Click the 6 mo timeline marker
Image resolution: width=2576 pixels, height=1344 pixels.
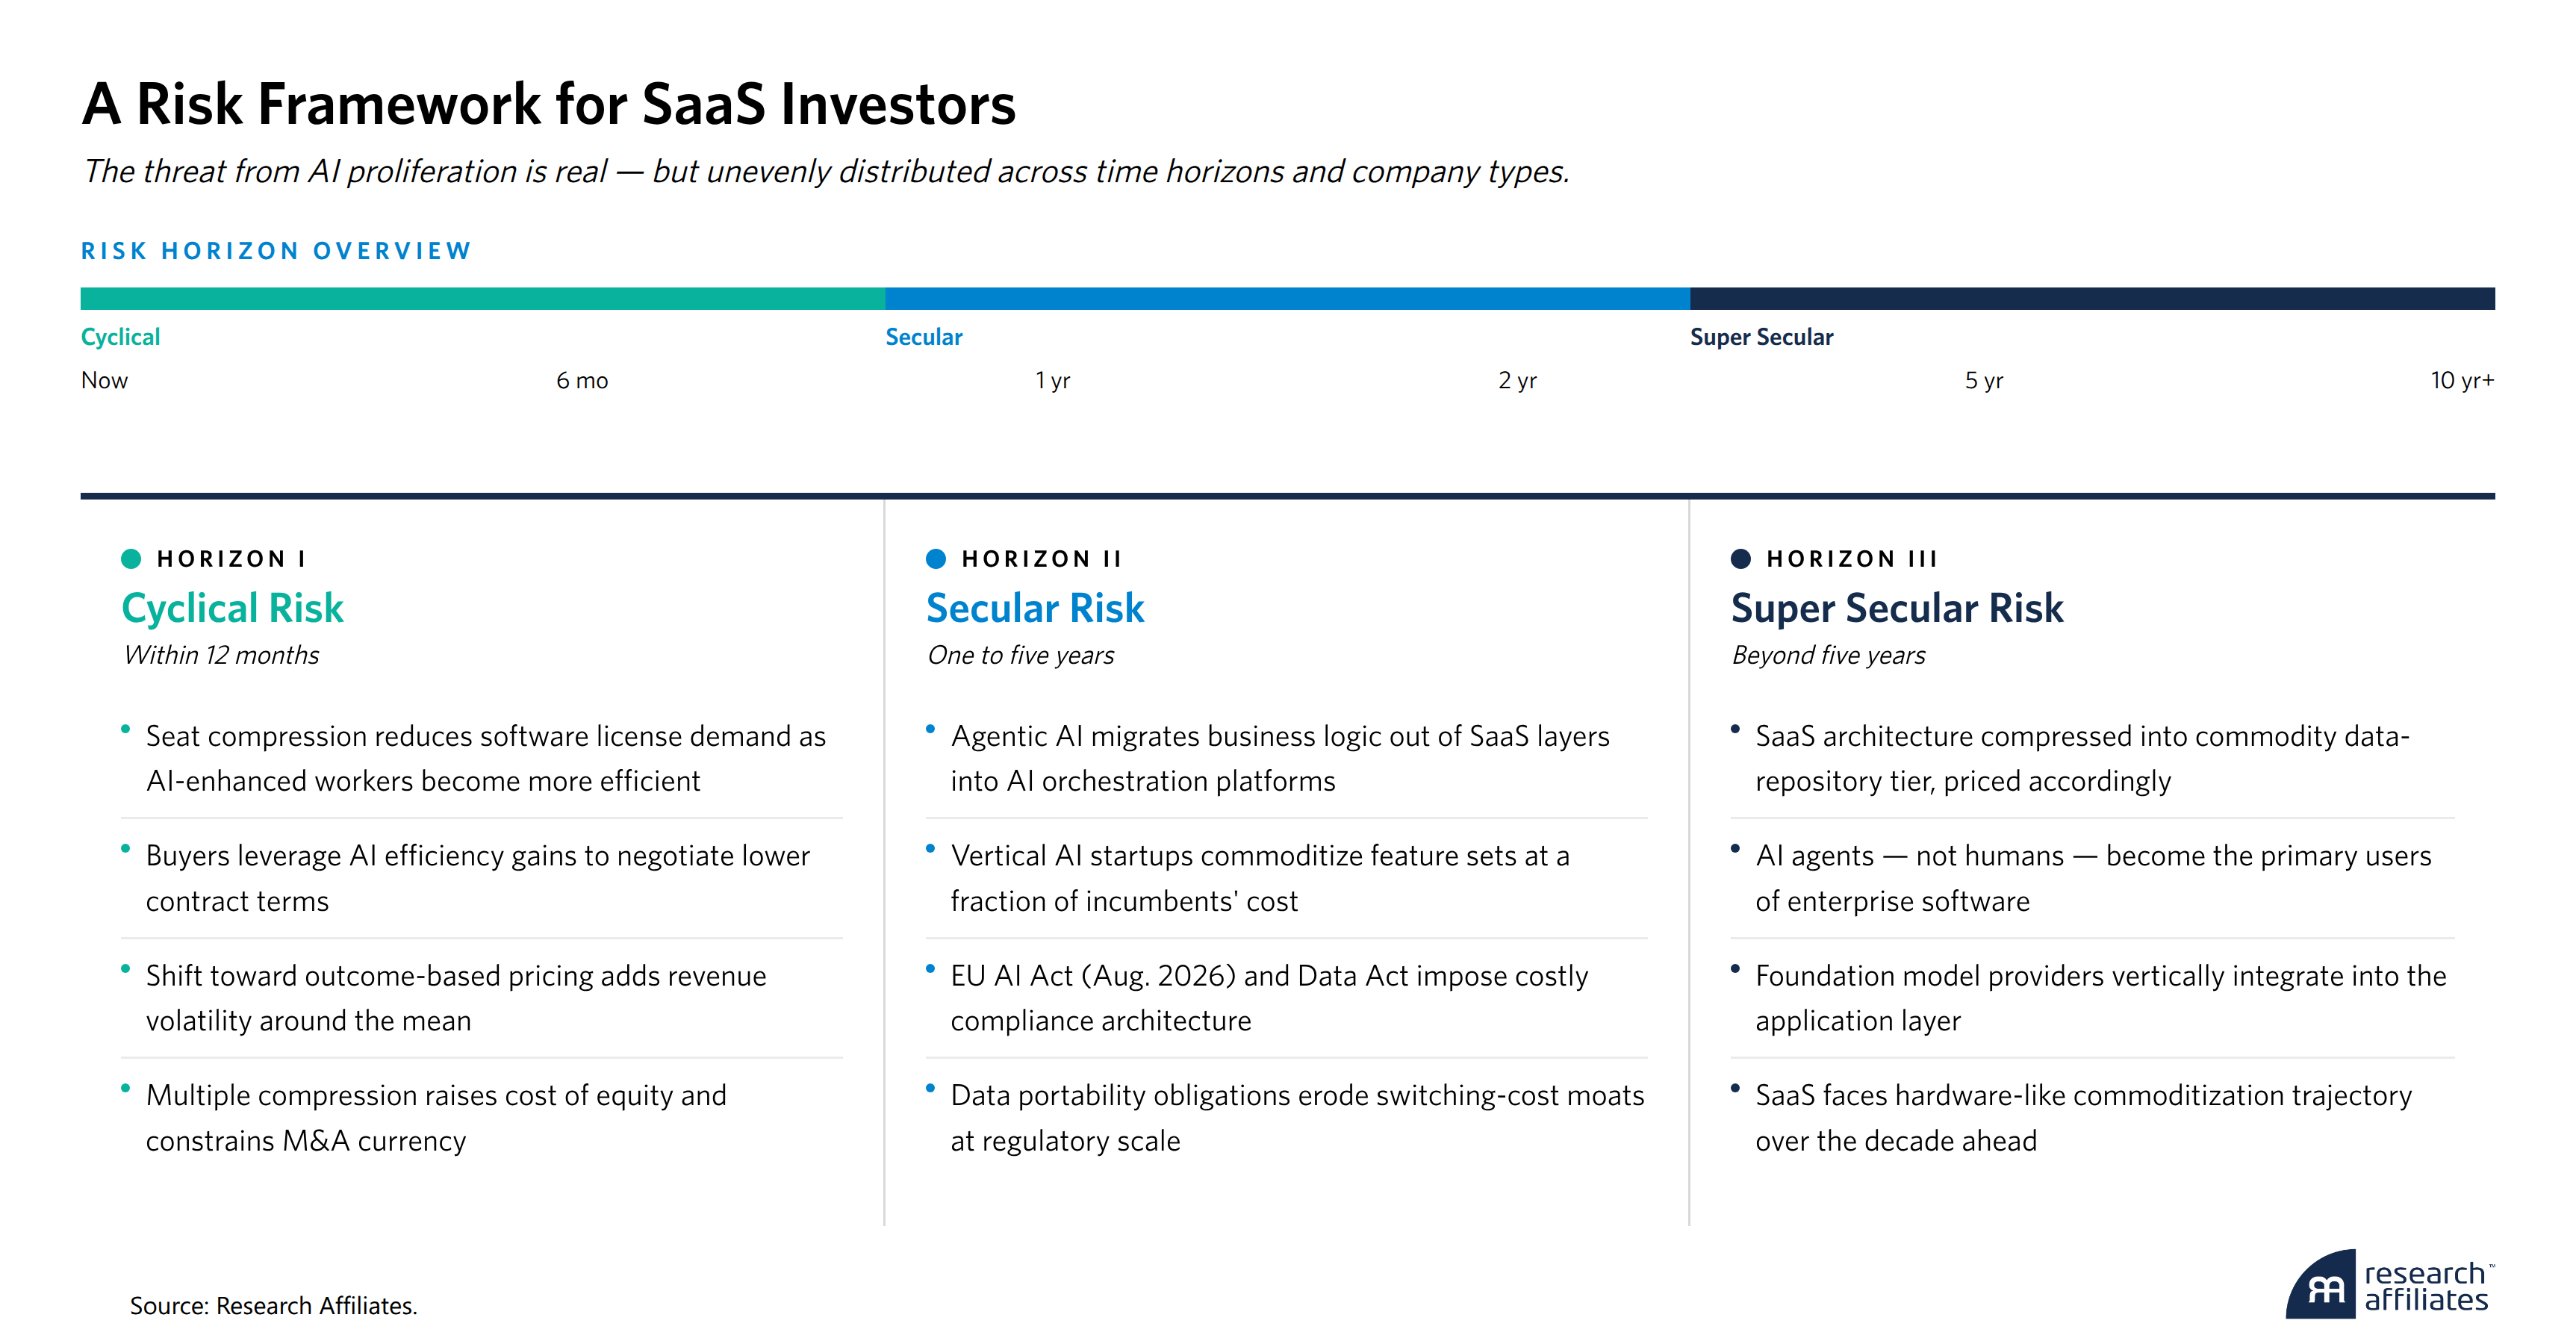coord(582,381)
